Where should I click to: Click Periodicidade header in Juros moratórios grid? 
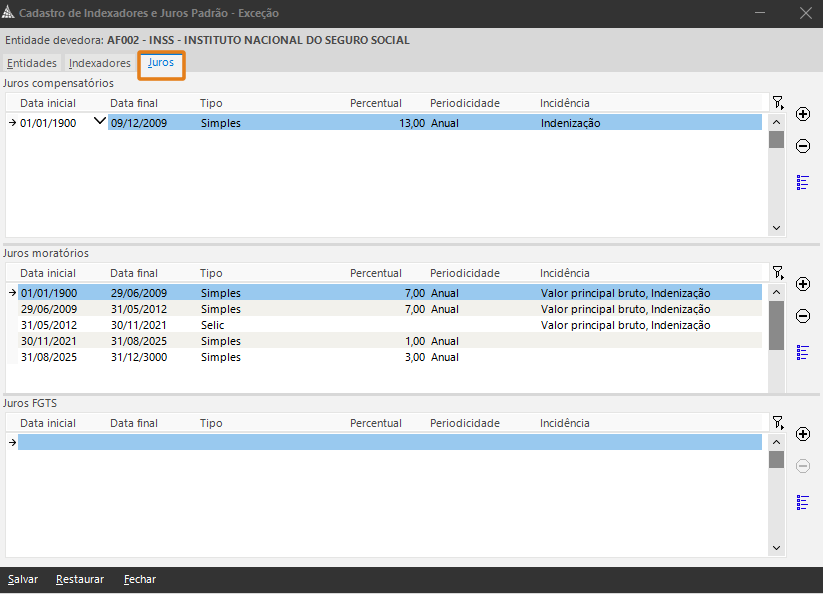(x=465, y=273)
